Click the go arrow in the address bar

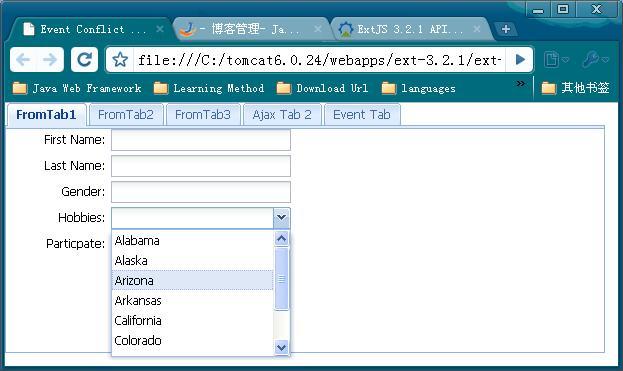click(520, 60)
